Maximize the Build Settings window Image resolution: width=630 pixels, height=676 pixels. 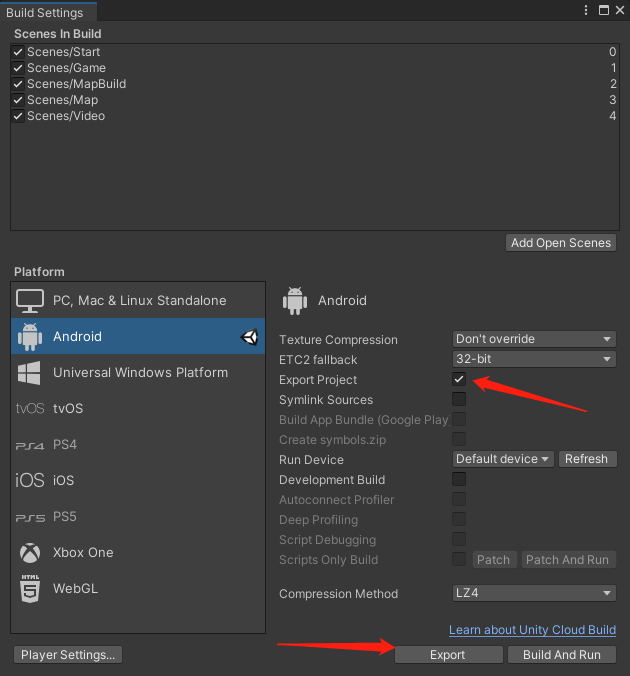(x=604, y=10)
